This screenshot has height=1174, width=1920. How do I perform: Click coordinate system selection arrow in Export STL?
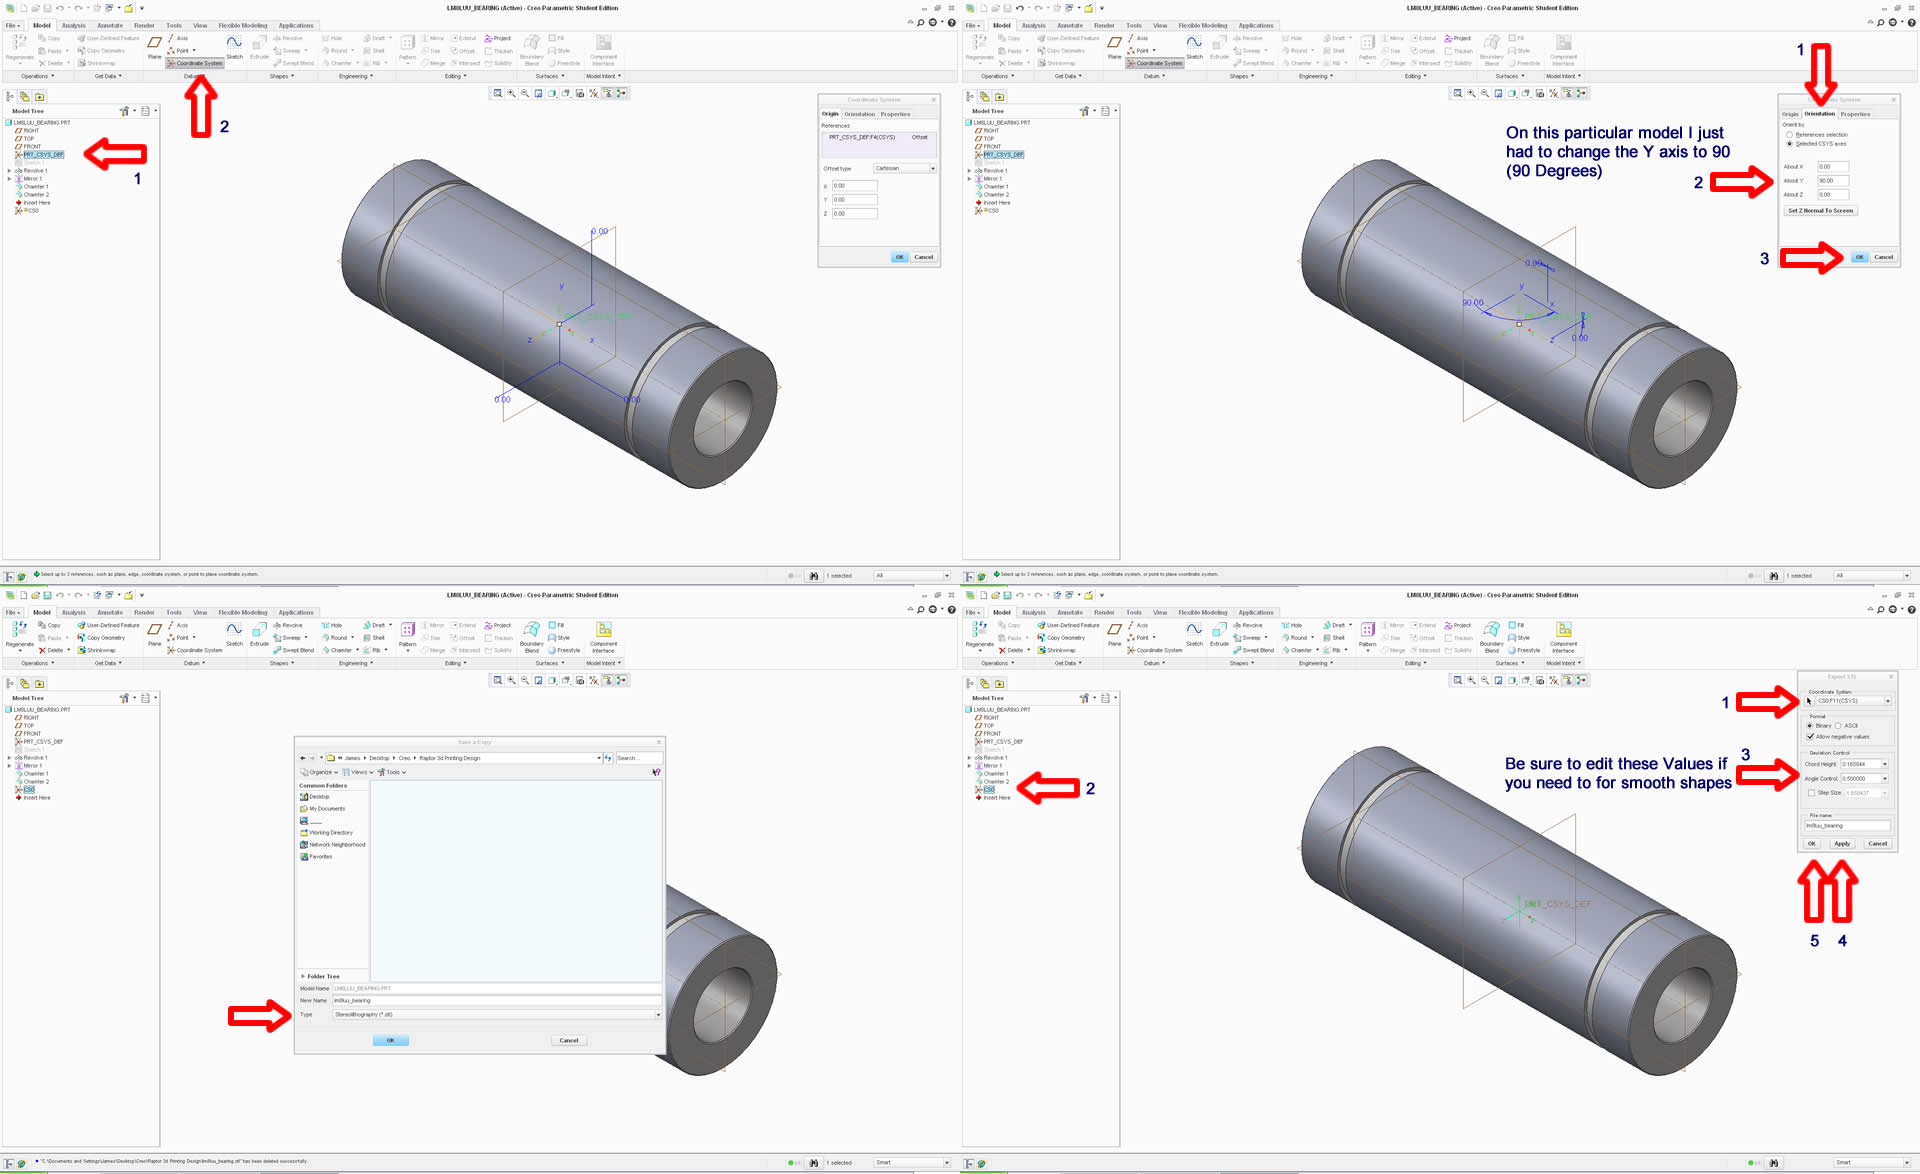pyautogui.click(x=1809, y=701)
